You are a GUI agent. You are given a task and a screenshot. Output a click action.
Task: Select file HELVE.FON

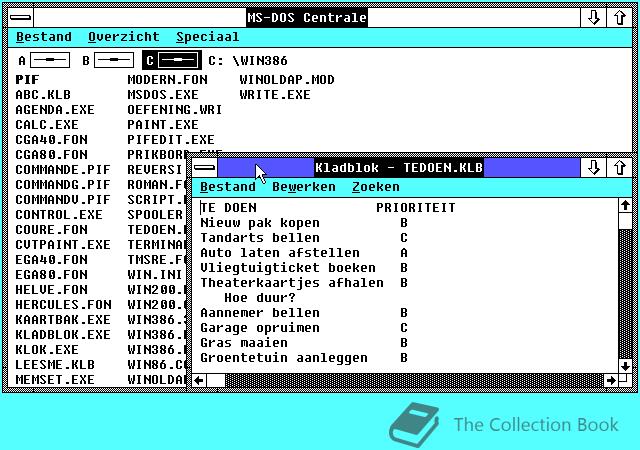click(x=51, y=290)
